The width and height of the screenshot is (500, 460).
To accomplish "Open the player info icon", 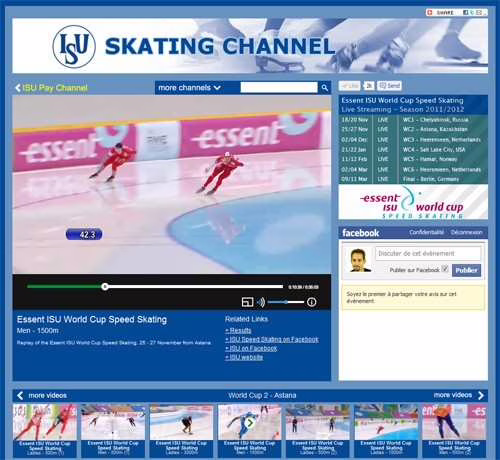I will tap(311, 302).
